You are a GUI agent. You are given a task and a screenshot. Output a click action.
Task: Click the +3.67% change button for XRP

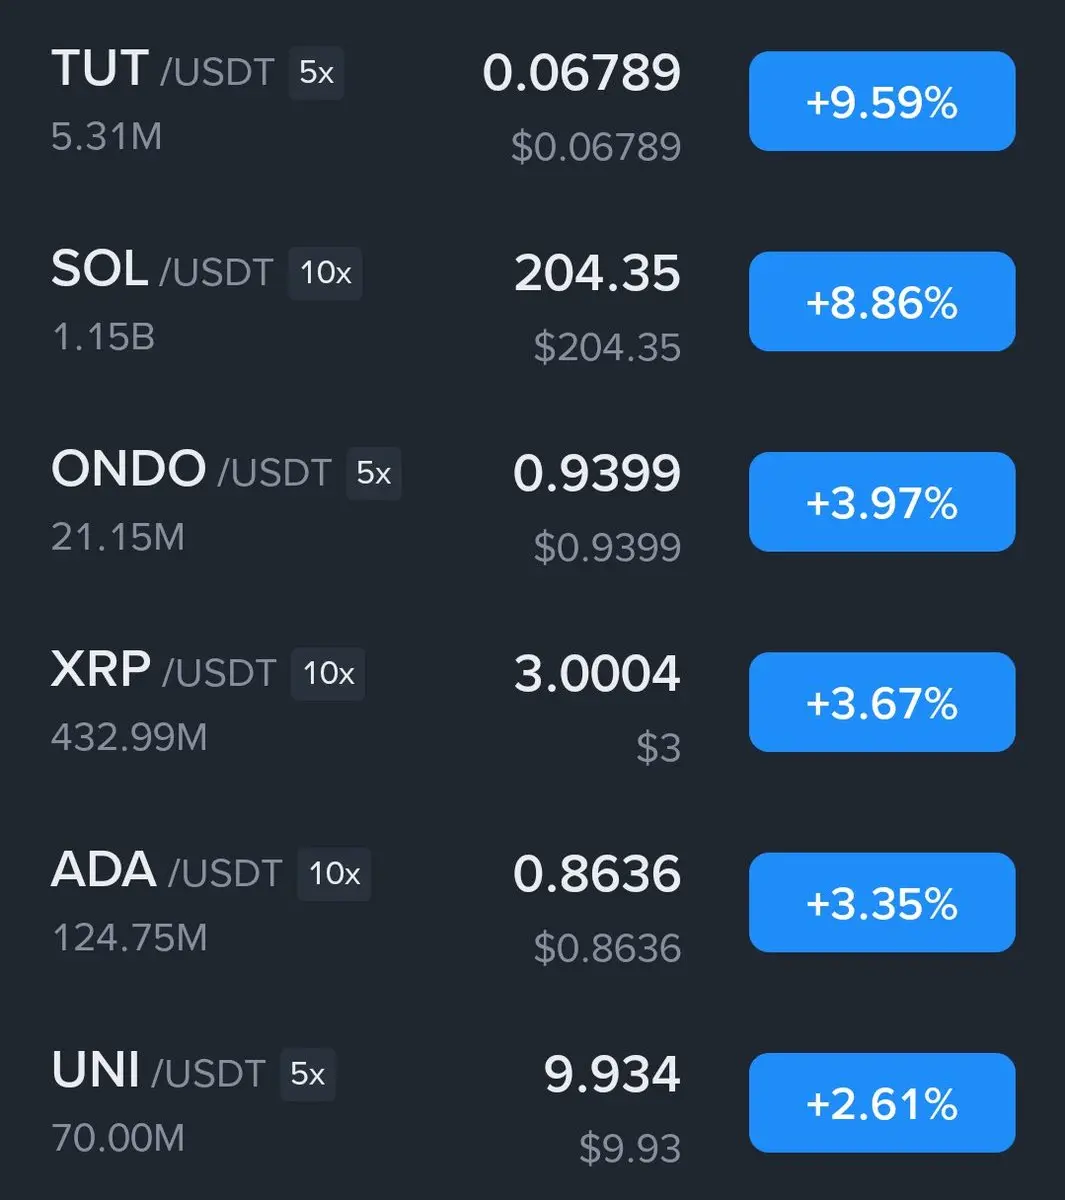882,702
